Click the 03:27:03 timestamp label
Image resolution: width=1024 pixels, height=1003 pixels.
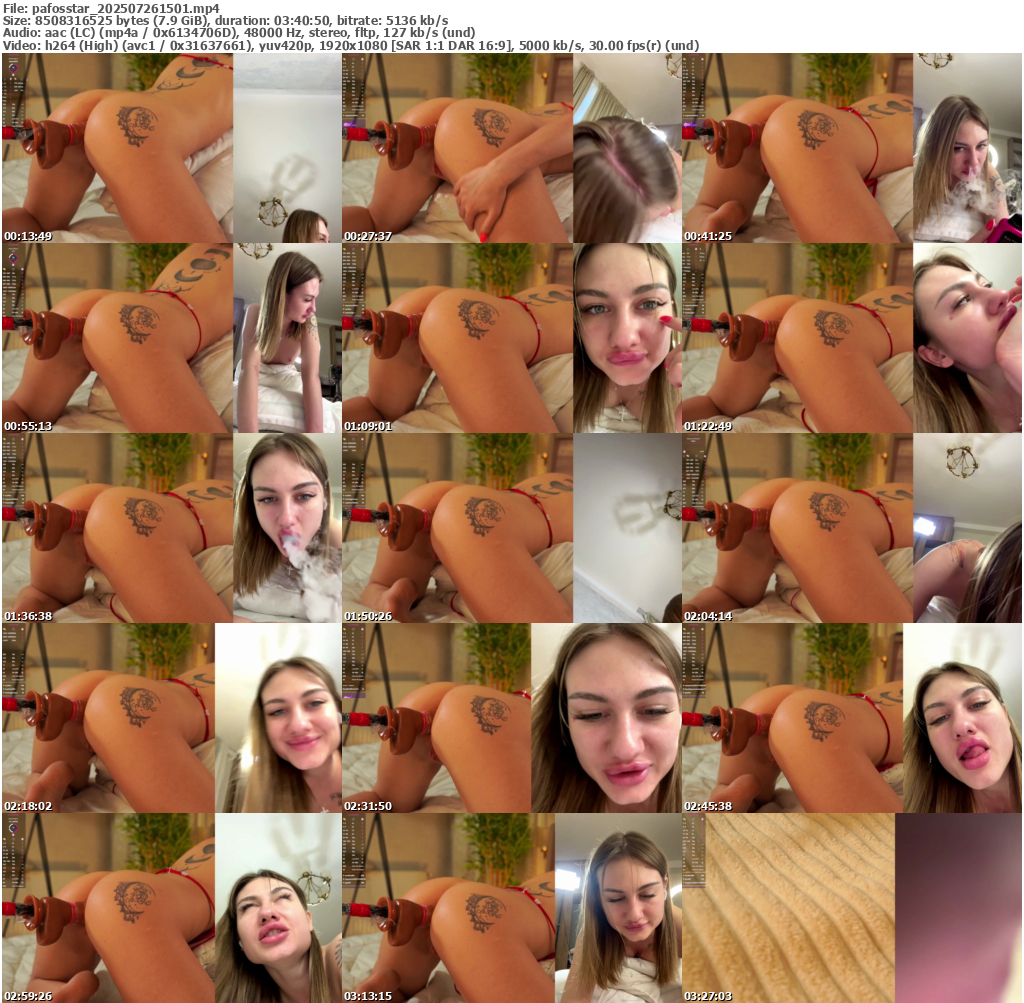click(708, 996)
